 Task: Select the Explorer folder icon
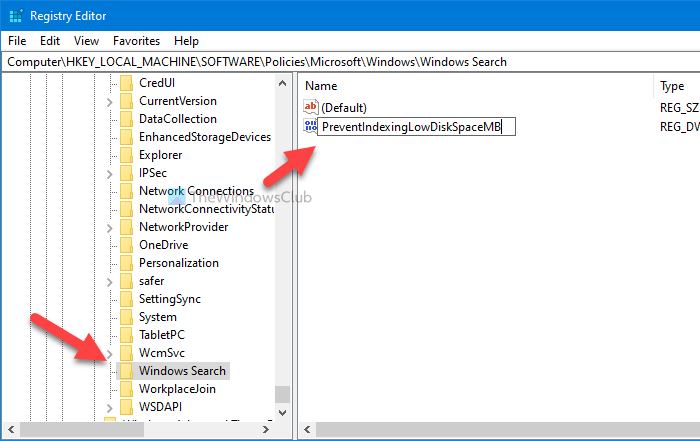pyautogui.click(x=126, y=155)
